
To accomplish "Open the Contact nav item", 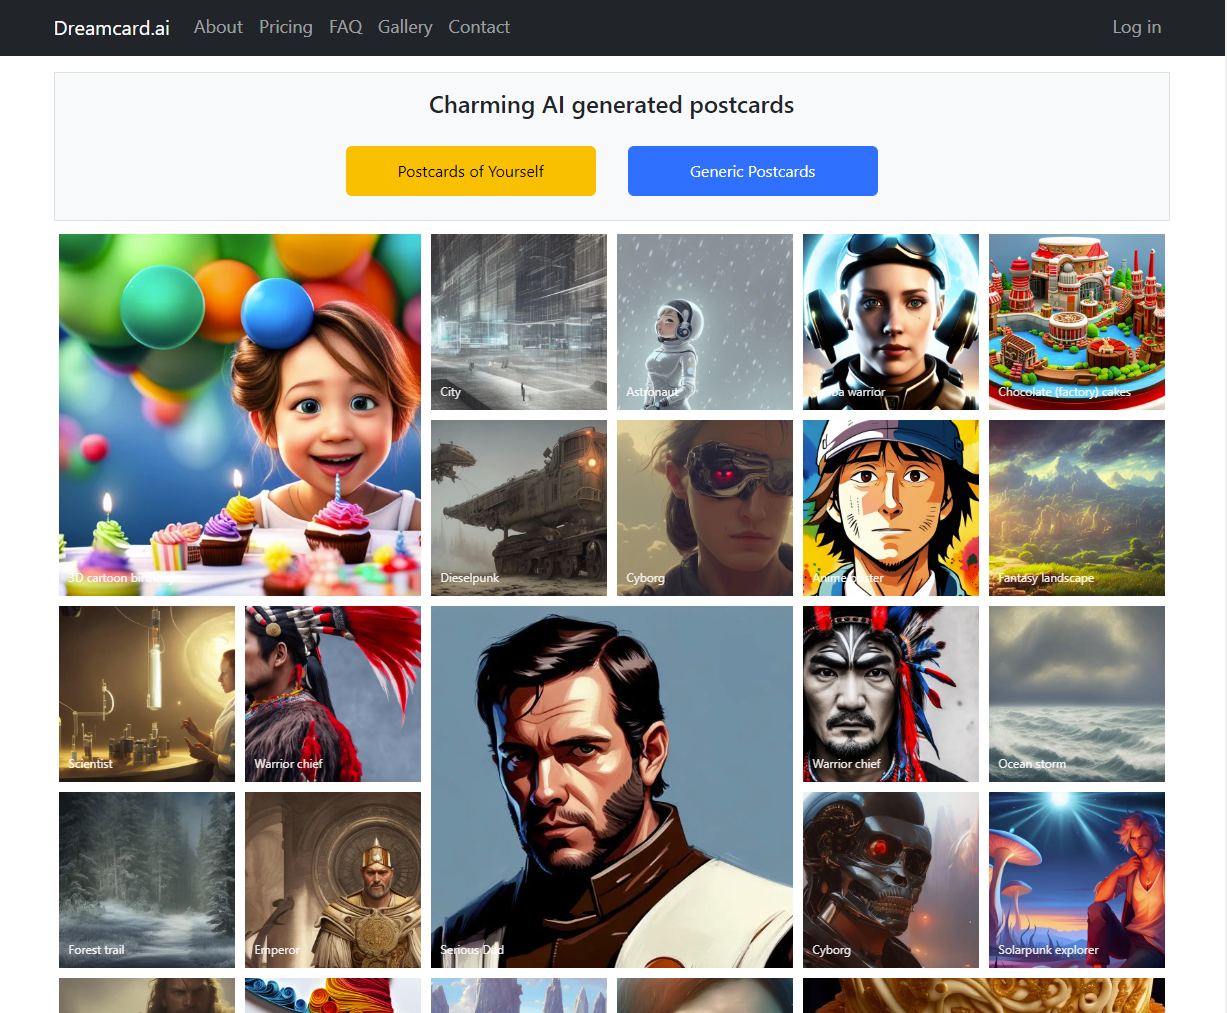I will [479, 27].
